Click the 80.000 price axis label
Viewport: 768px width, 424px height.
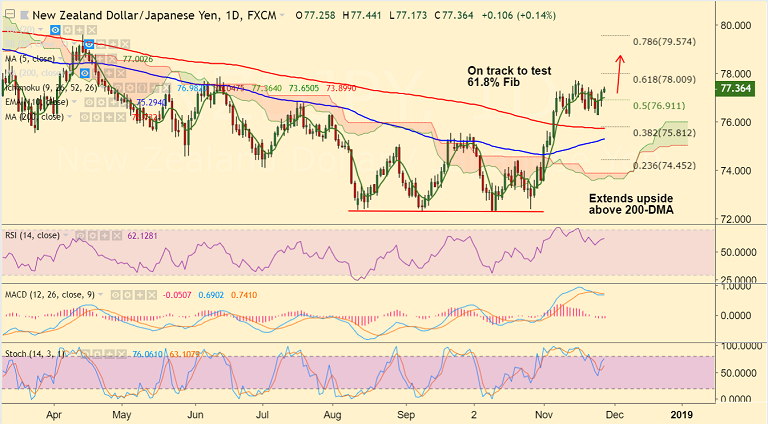(x=735, y=25)
